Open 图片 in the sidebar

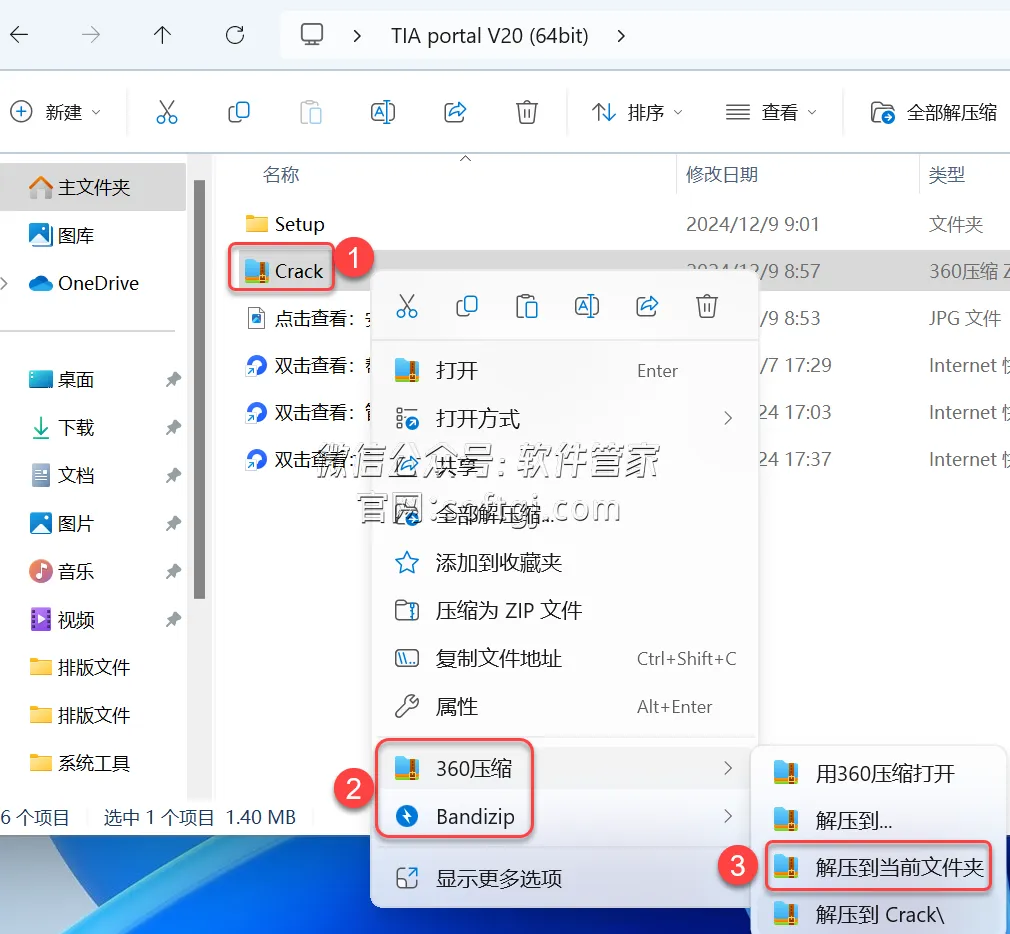click(62, 523)
